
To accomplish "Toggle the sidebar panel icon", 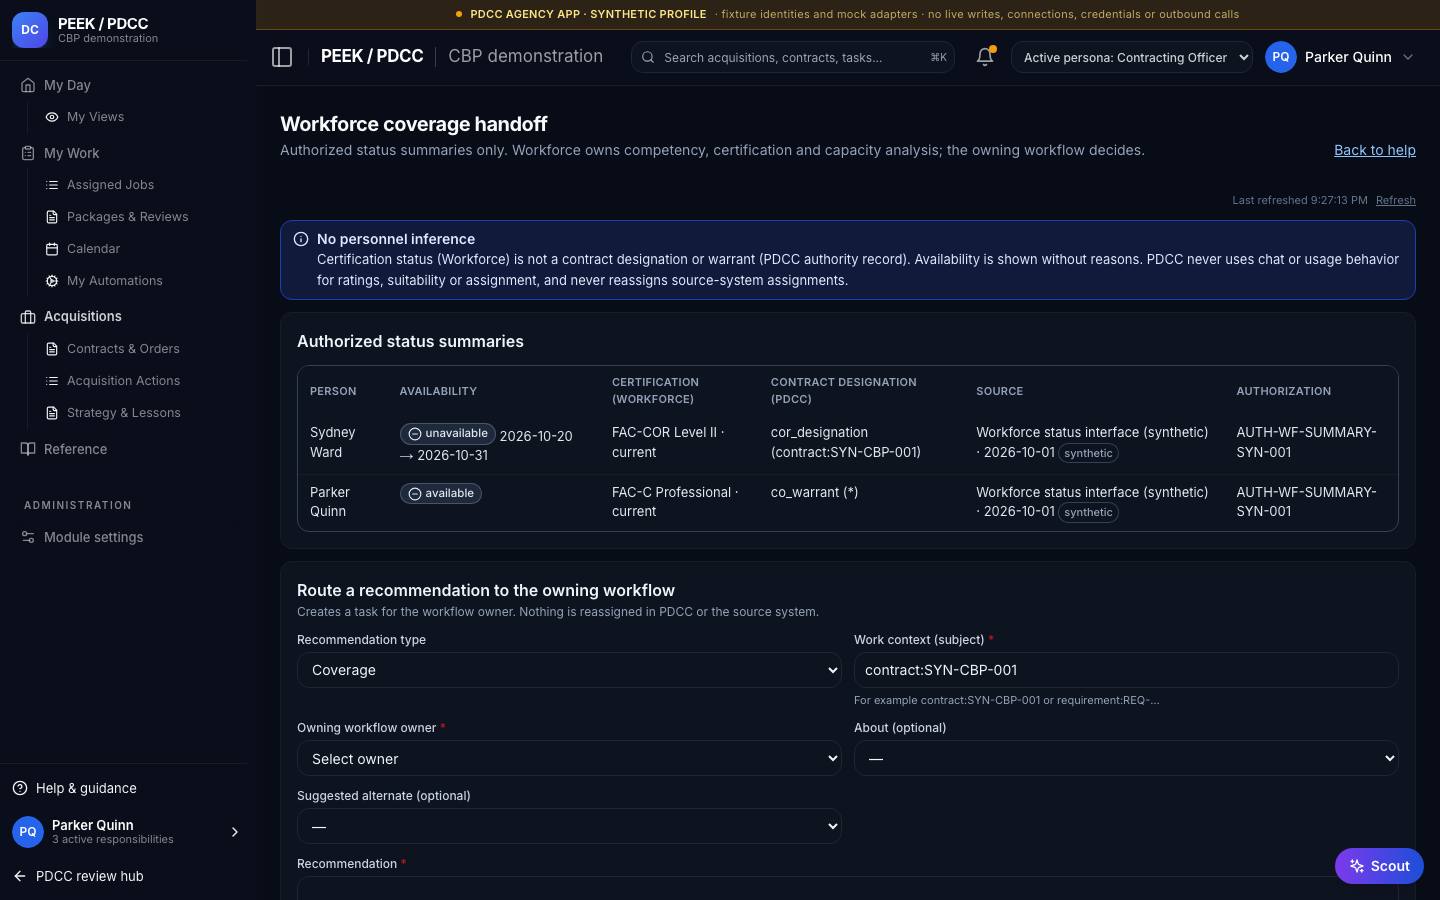I will [282, 57].
